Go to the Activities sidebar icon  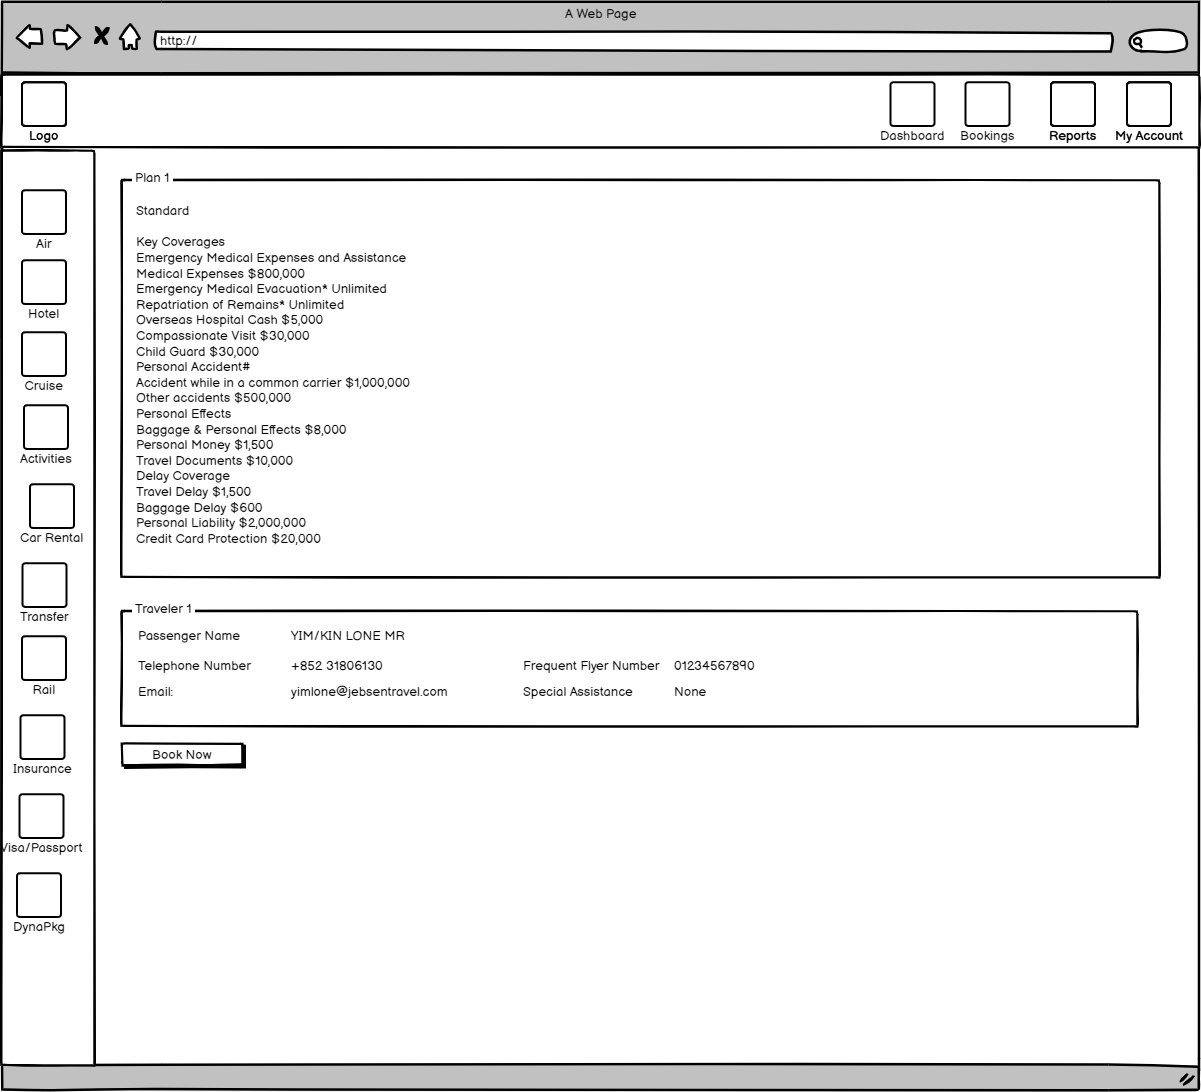coord(46,427)
